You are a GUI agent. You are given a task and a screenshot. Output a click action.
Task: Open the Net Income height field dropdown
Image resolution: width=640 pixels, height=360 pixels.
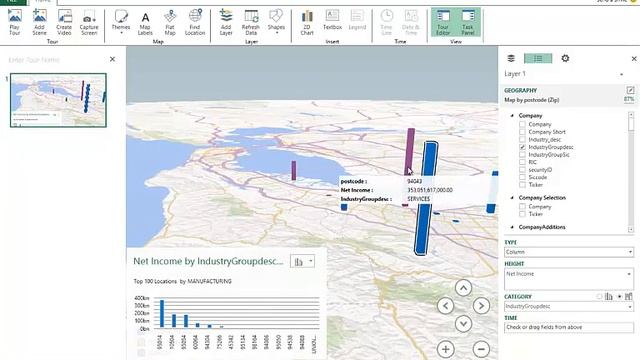(629, 274)
